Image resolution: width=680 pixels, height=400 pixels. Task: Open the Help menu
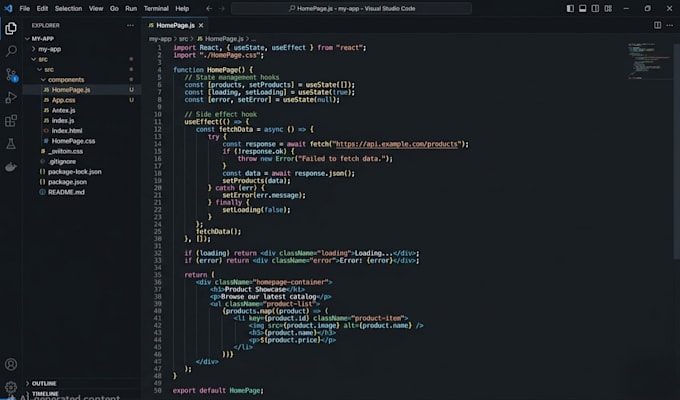[x=182, y=8]
